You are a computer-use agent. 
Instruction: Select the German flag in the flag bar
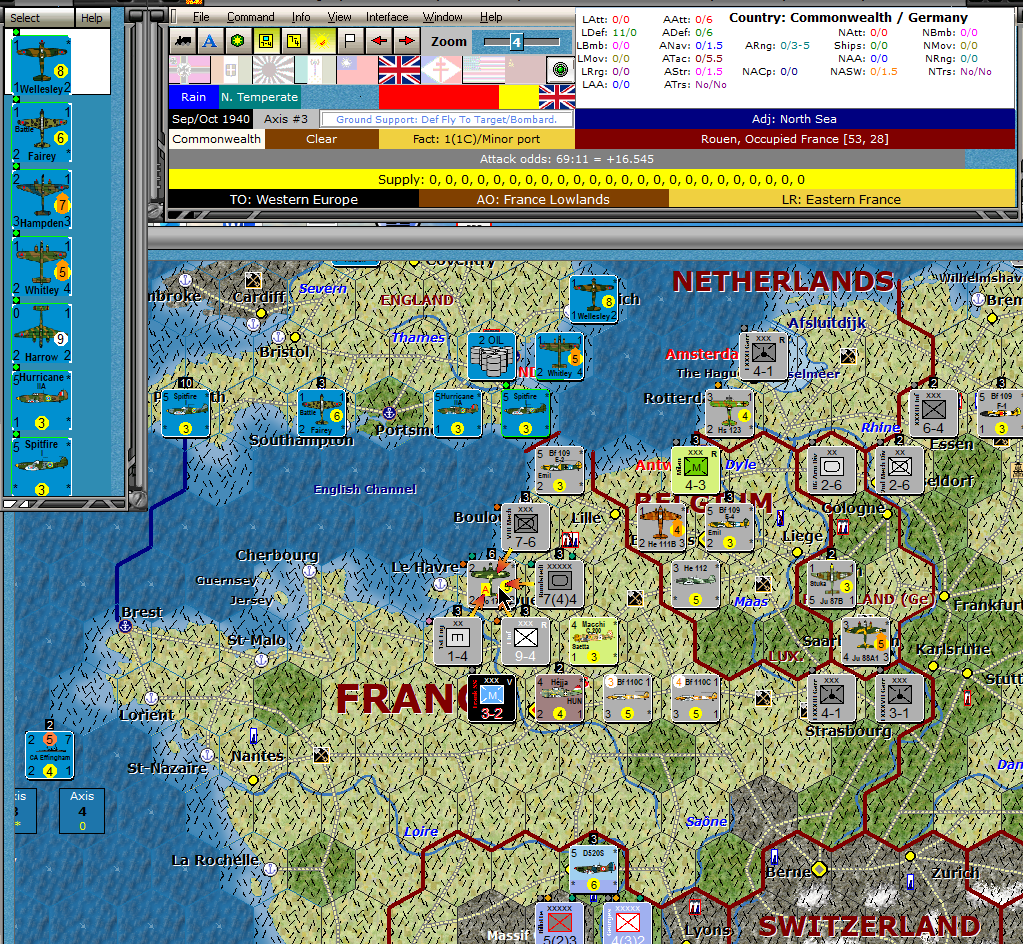[x=189, y=70]
